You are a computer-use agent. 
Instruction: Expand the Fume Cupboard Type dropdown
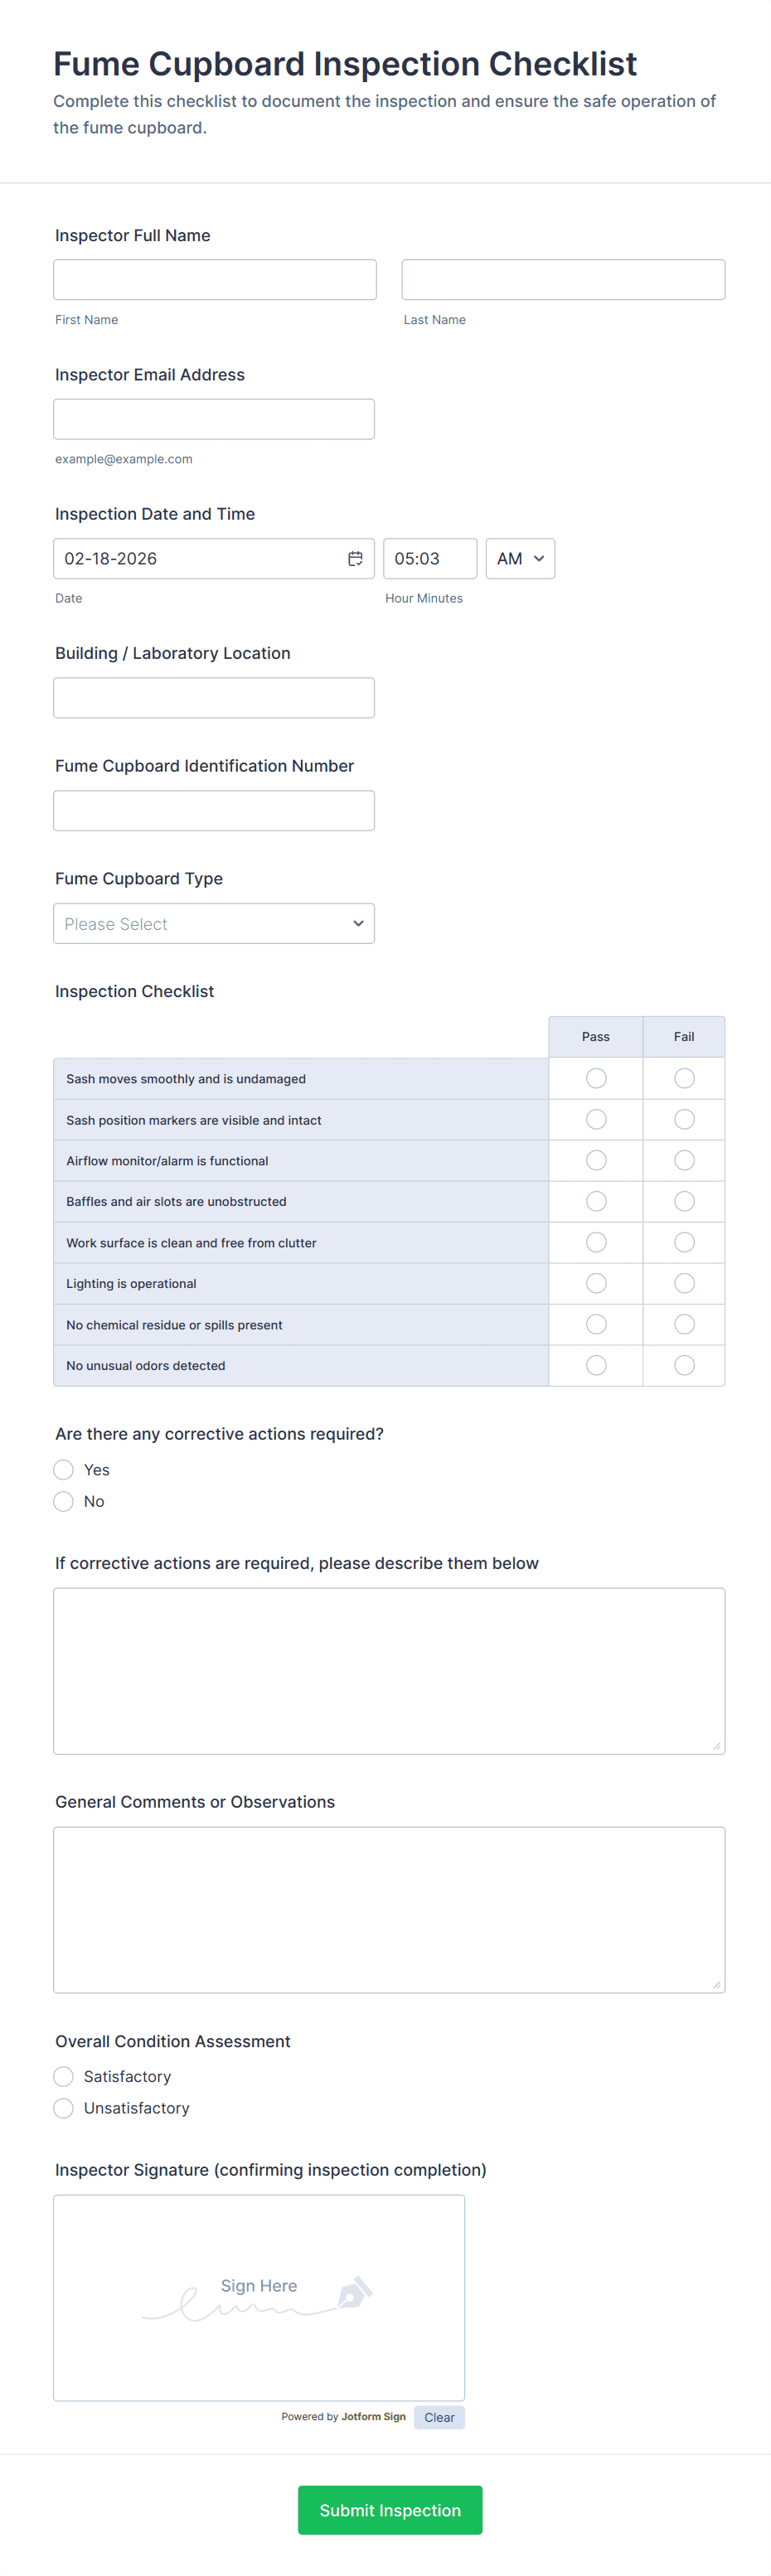pyautogui.click(x=214, y=924)
